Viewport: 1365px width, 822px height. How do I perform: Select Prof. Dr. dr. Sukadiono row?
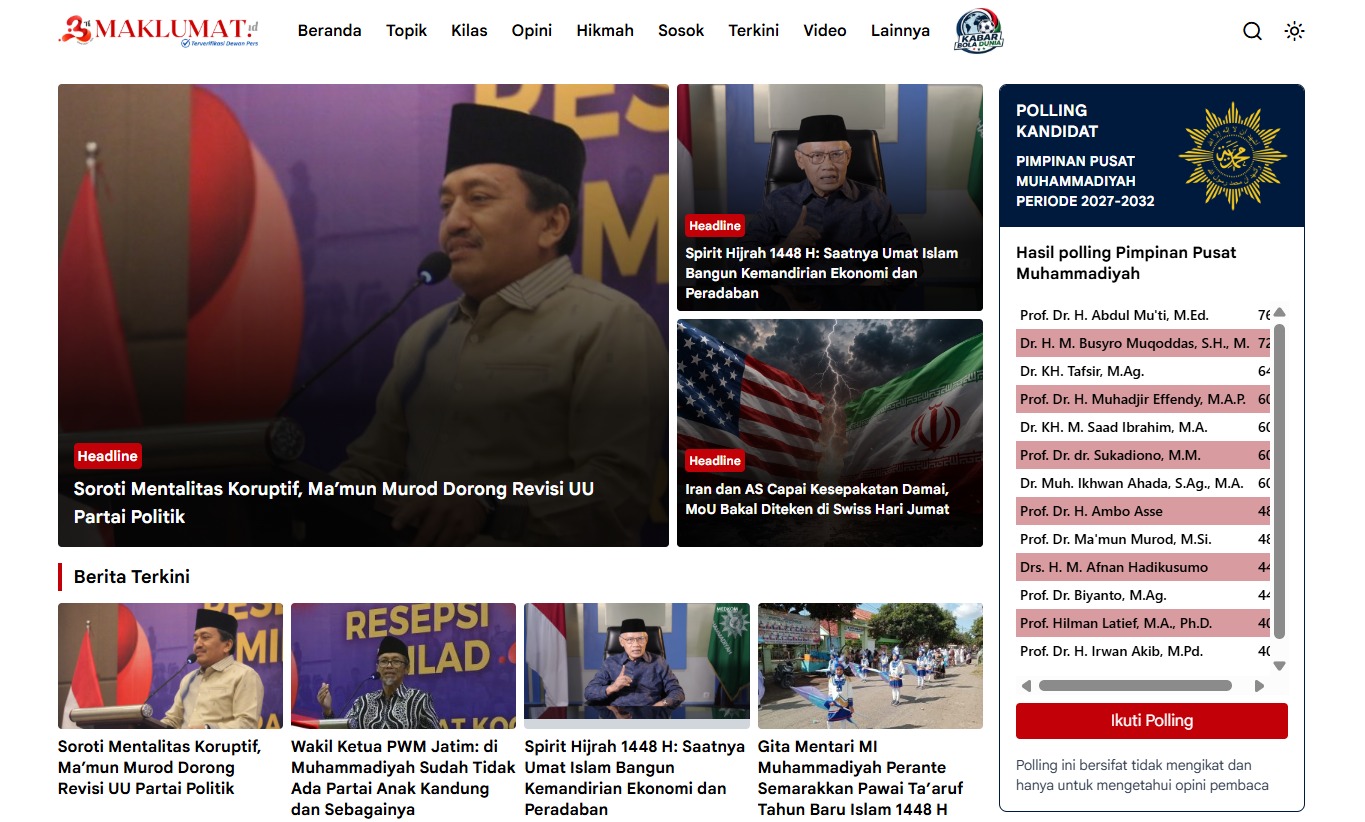pyautogui.click(x=1143, y=455)
